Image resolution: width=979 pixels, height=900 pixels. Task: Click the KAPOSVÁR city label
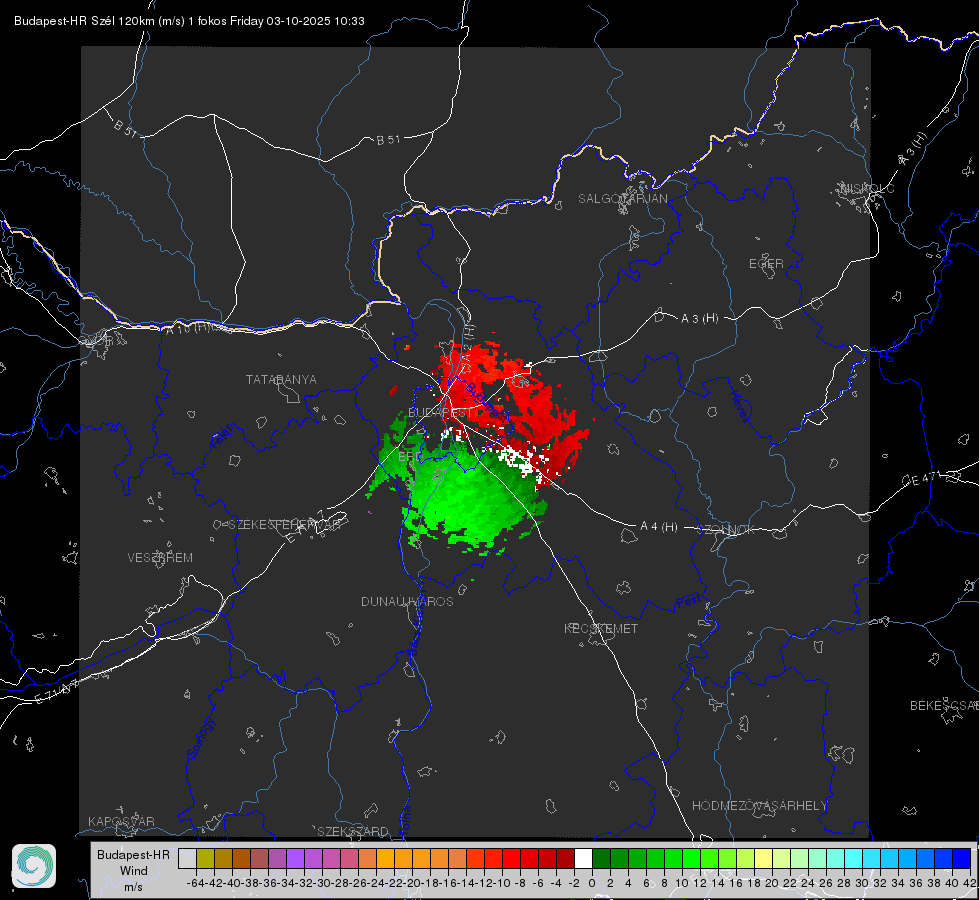121,821
